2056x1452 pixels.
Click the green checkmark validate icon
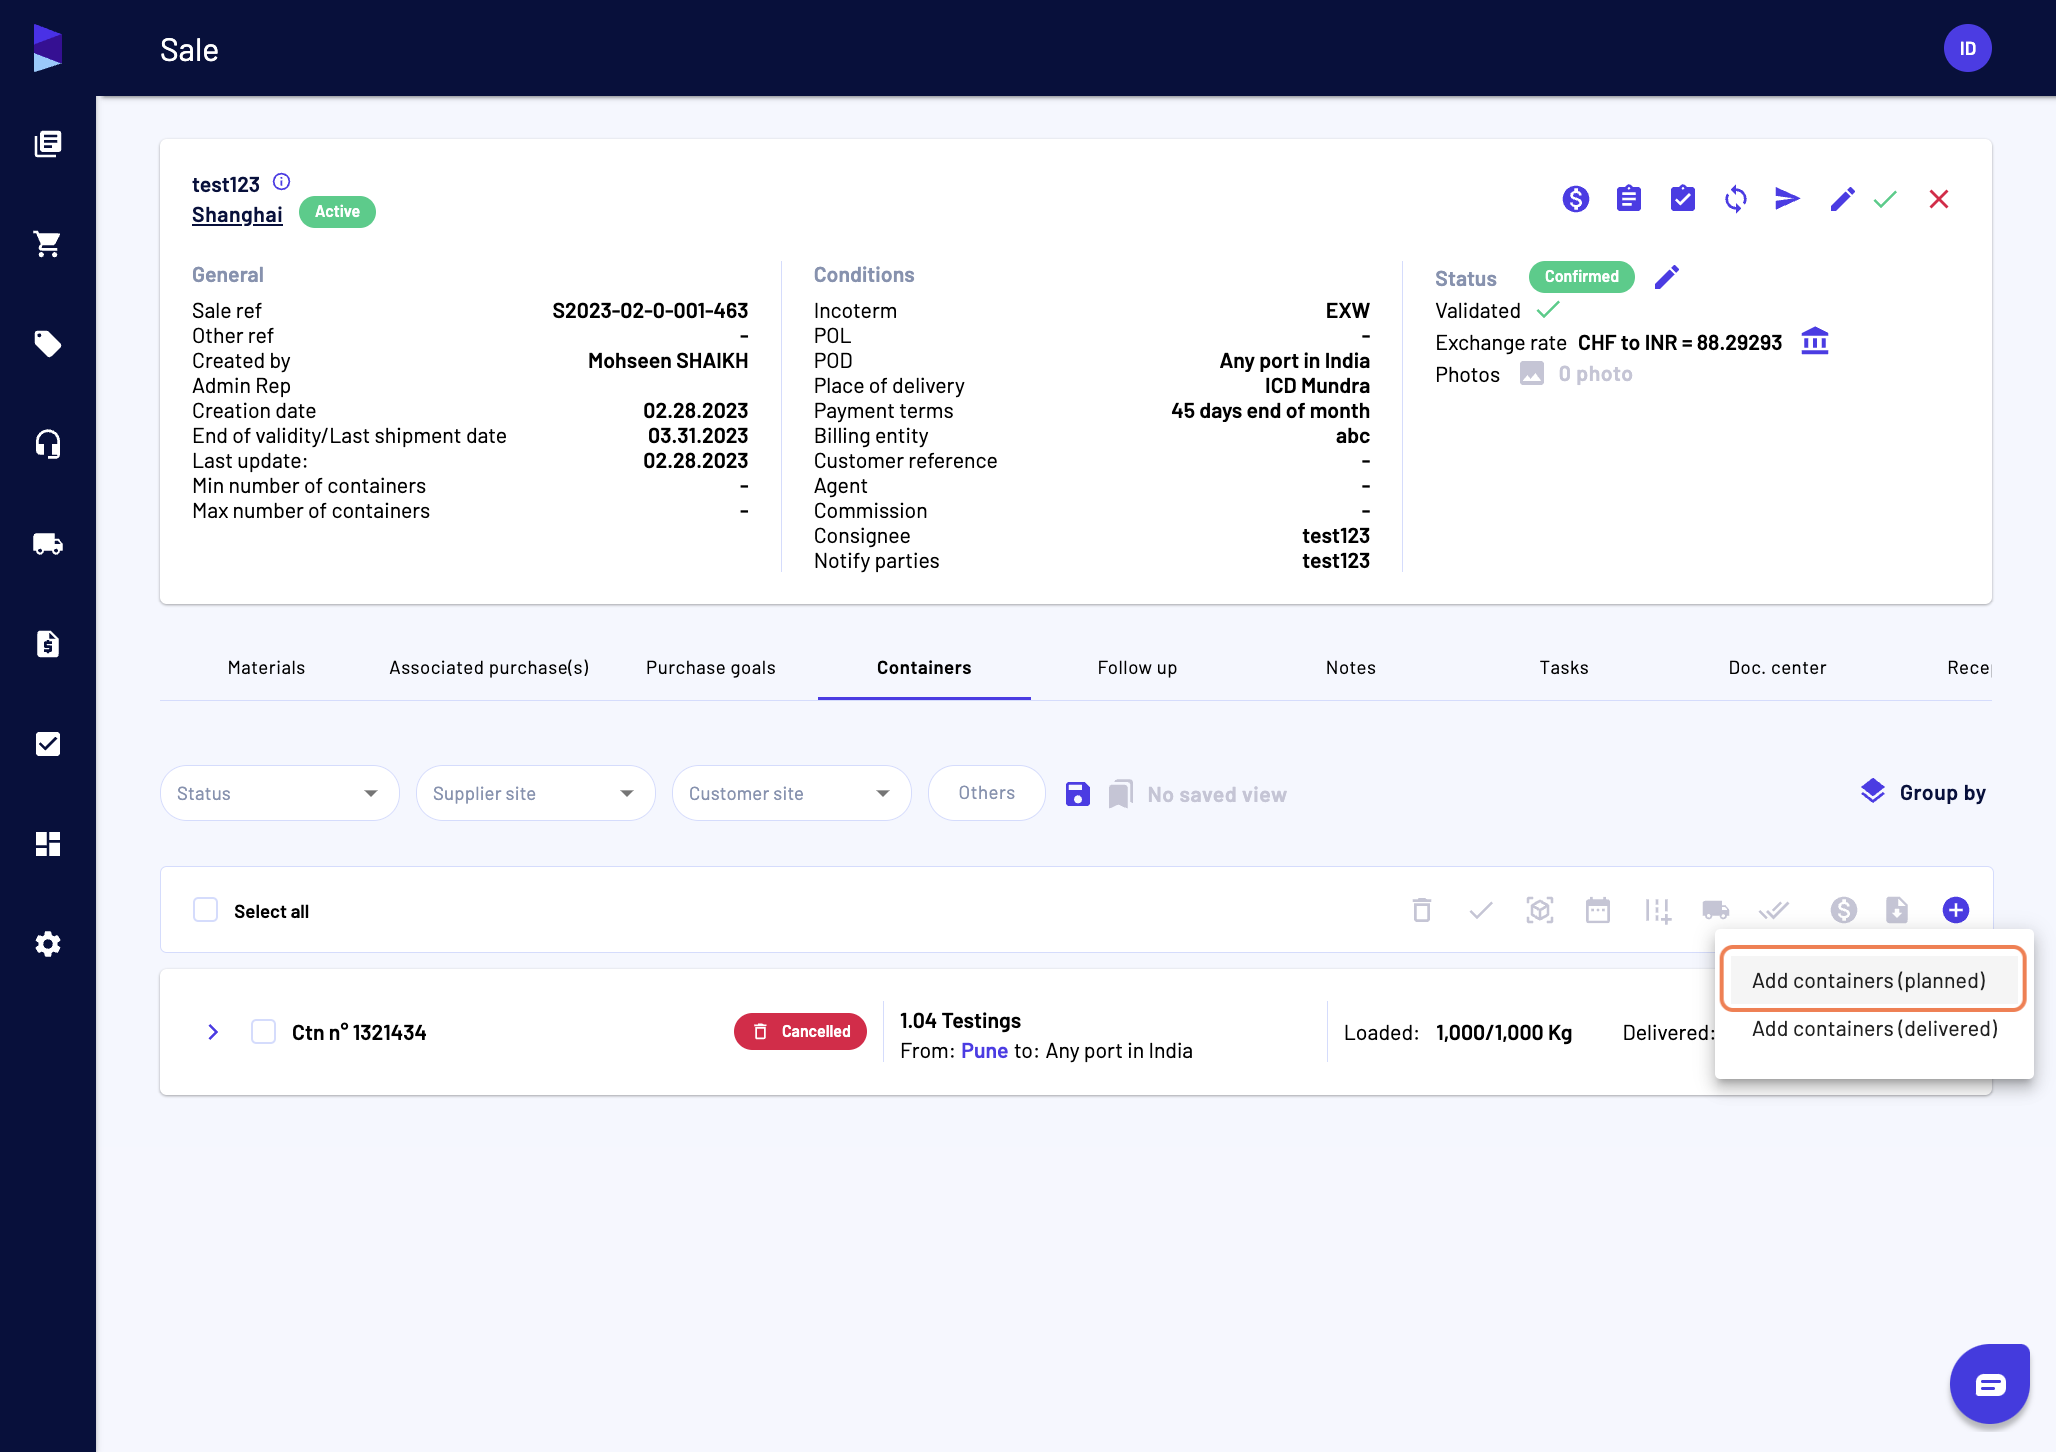pos(1886,199)
